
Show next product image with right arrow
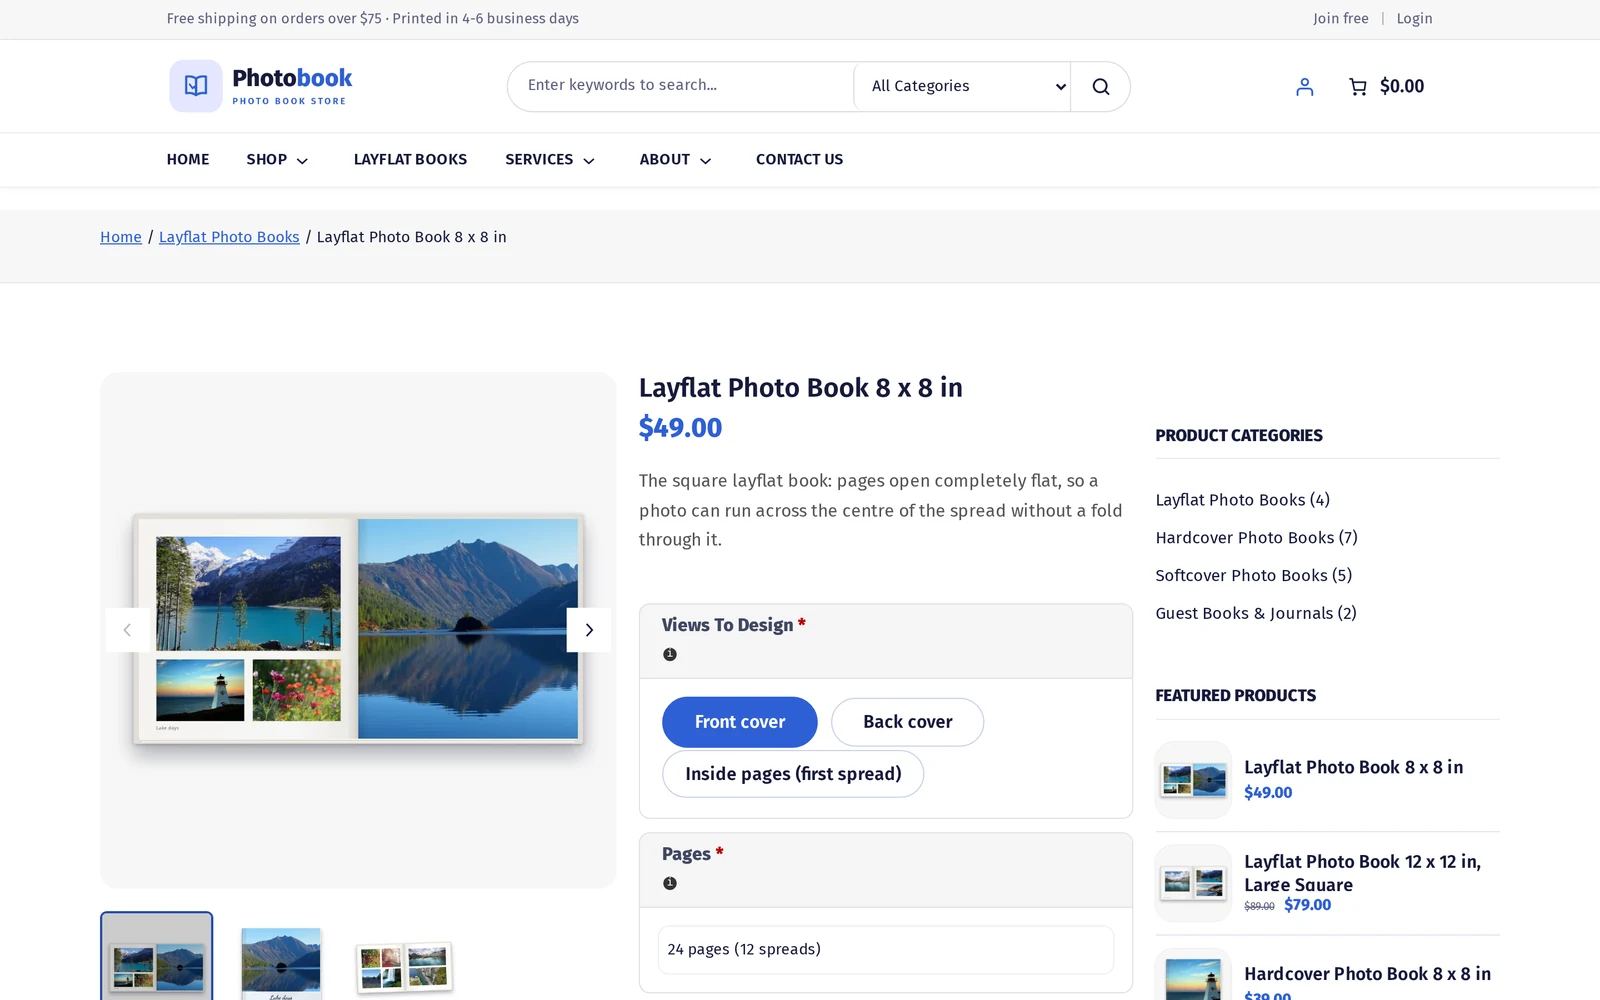point(589,630)
